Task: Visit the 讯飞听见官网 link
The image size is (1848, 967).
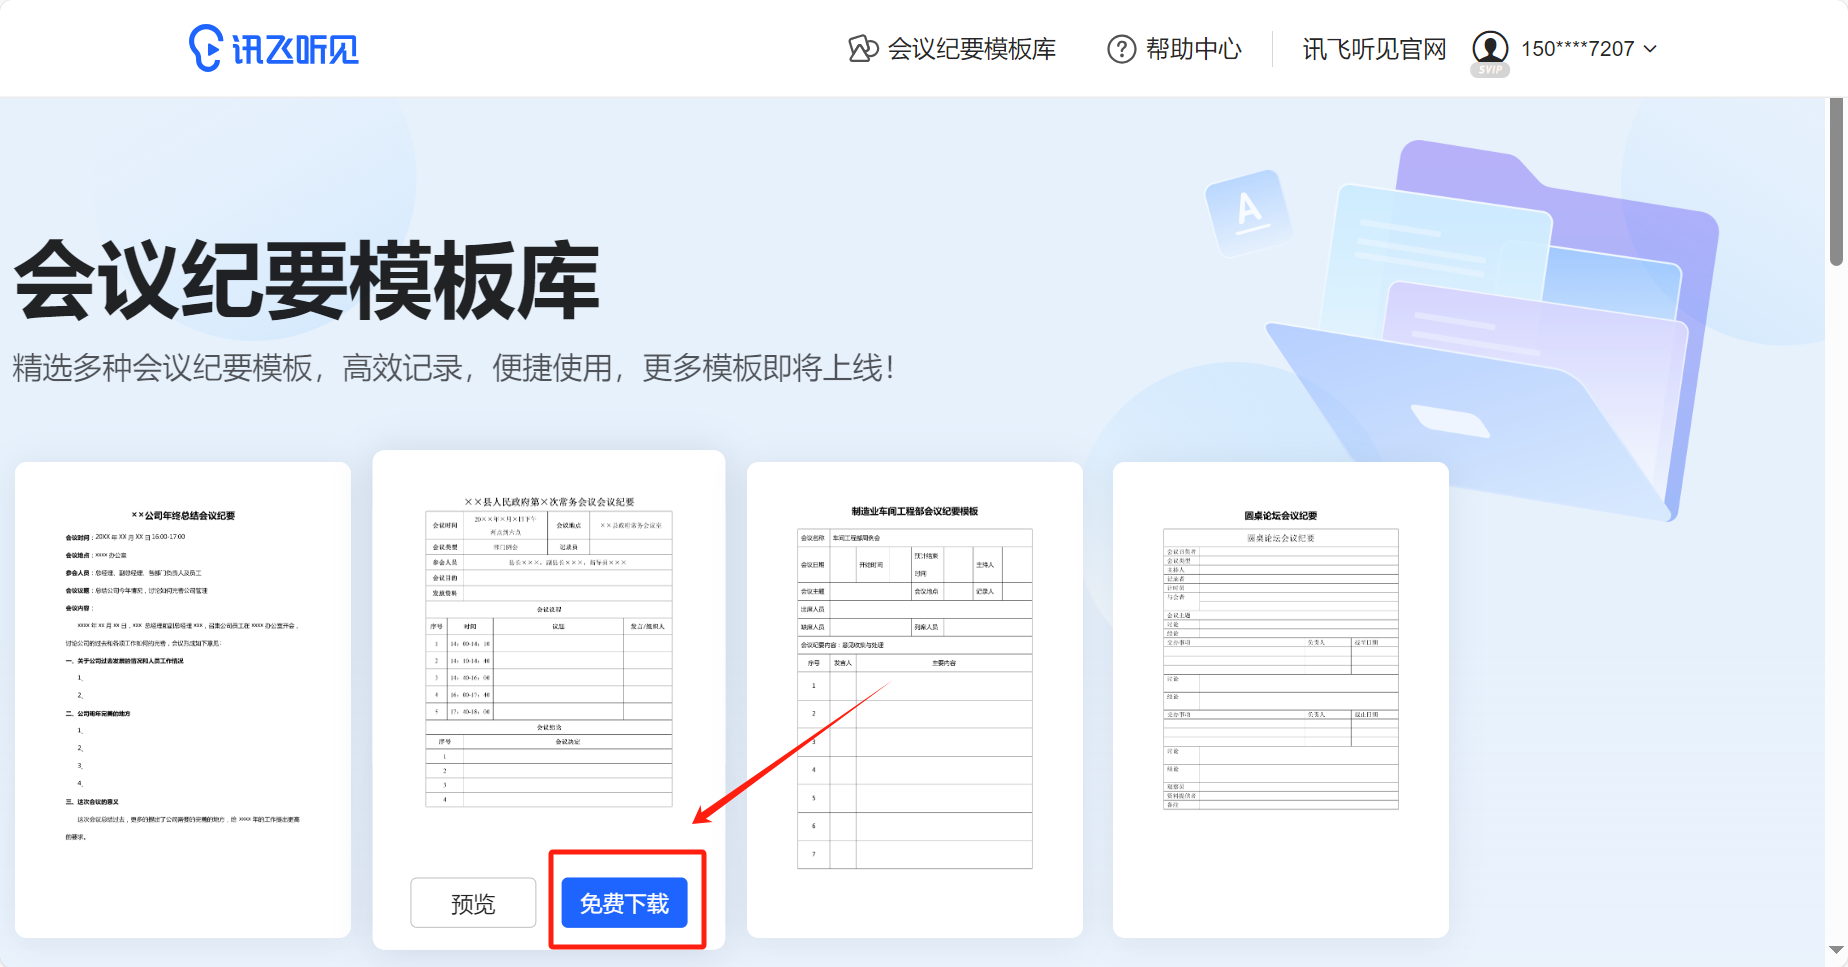Action: point(1374,49)
